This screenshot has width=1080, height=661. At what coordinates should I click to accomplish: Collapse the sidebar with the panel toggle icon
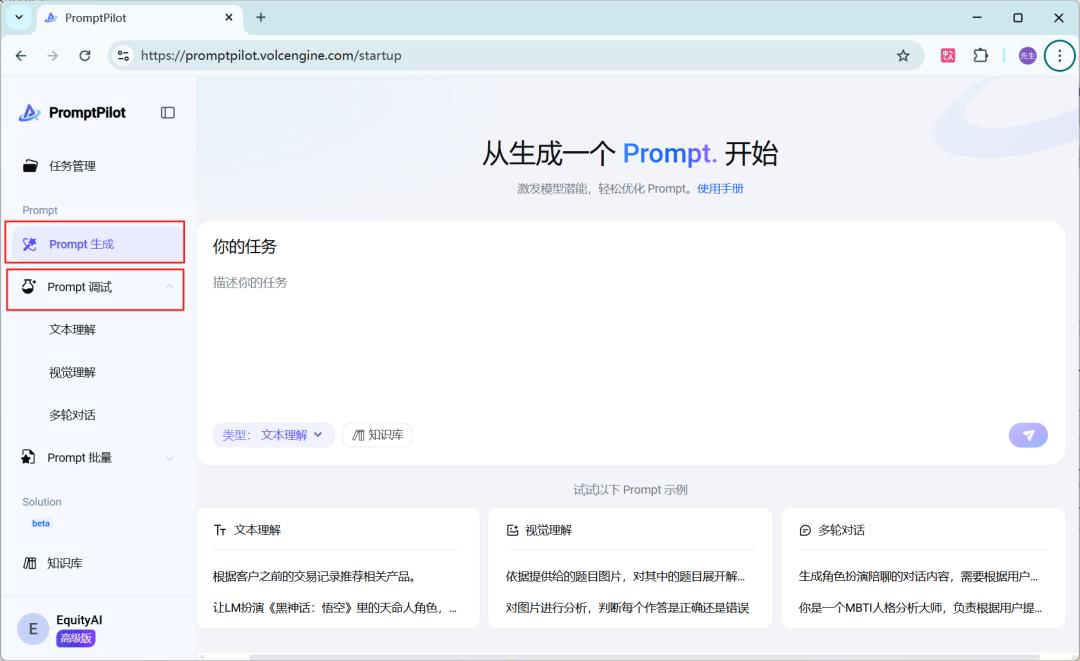167,112
